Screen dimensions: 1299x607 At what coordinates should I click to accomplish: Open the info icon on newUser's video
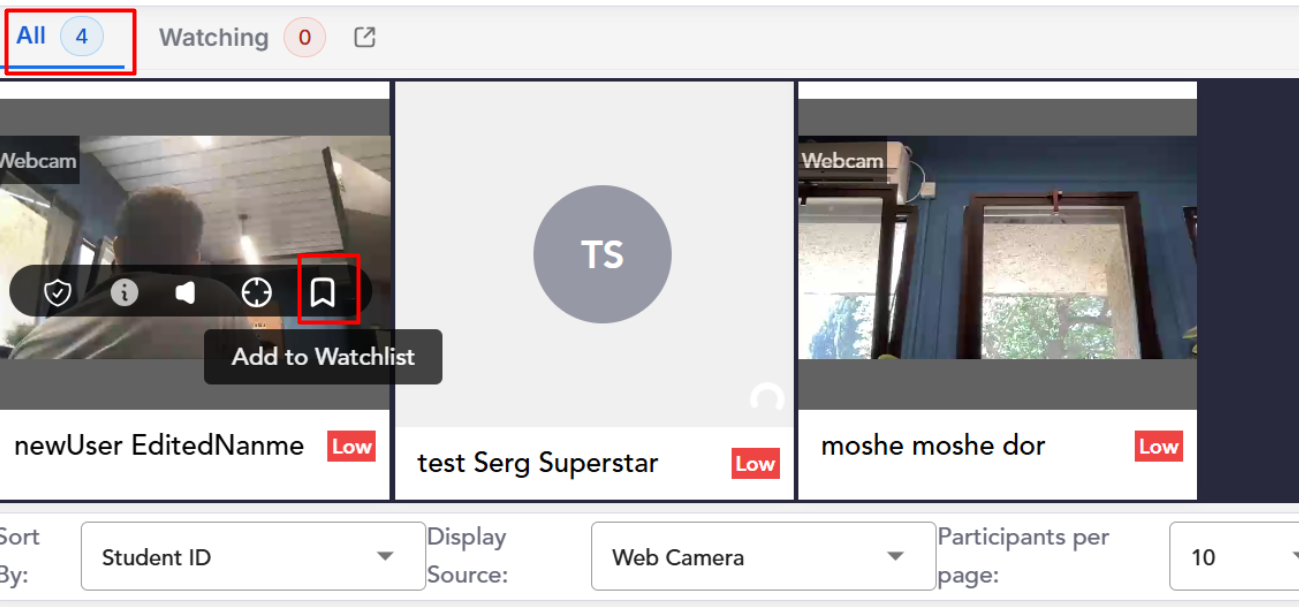pyautogui.click(x=124, y=292)
